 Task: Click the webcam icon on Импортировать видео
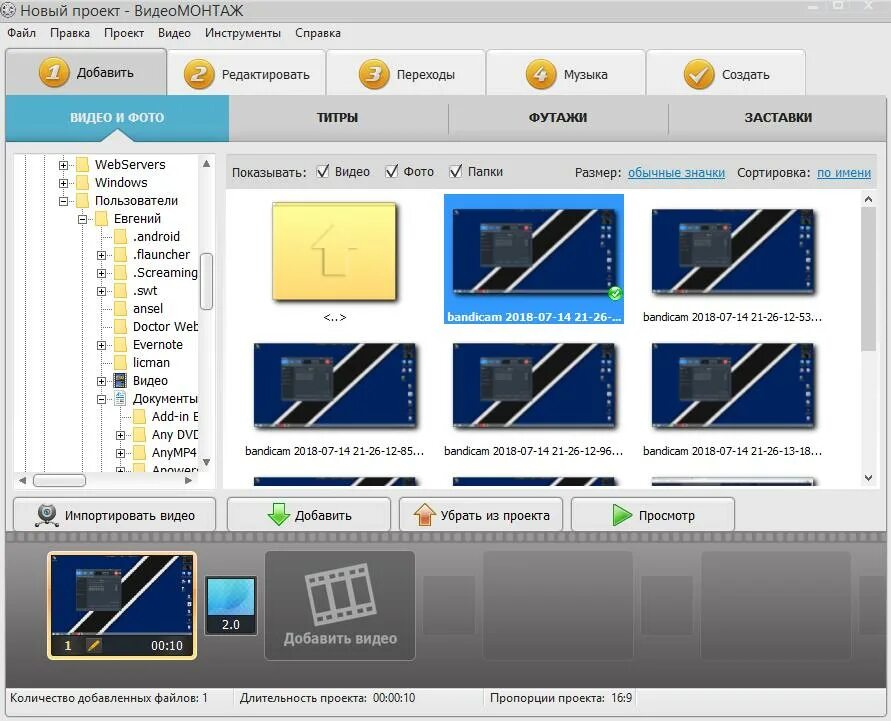click(47, 515)
